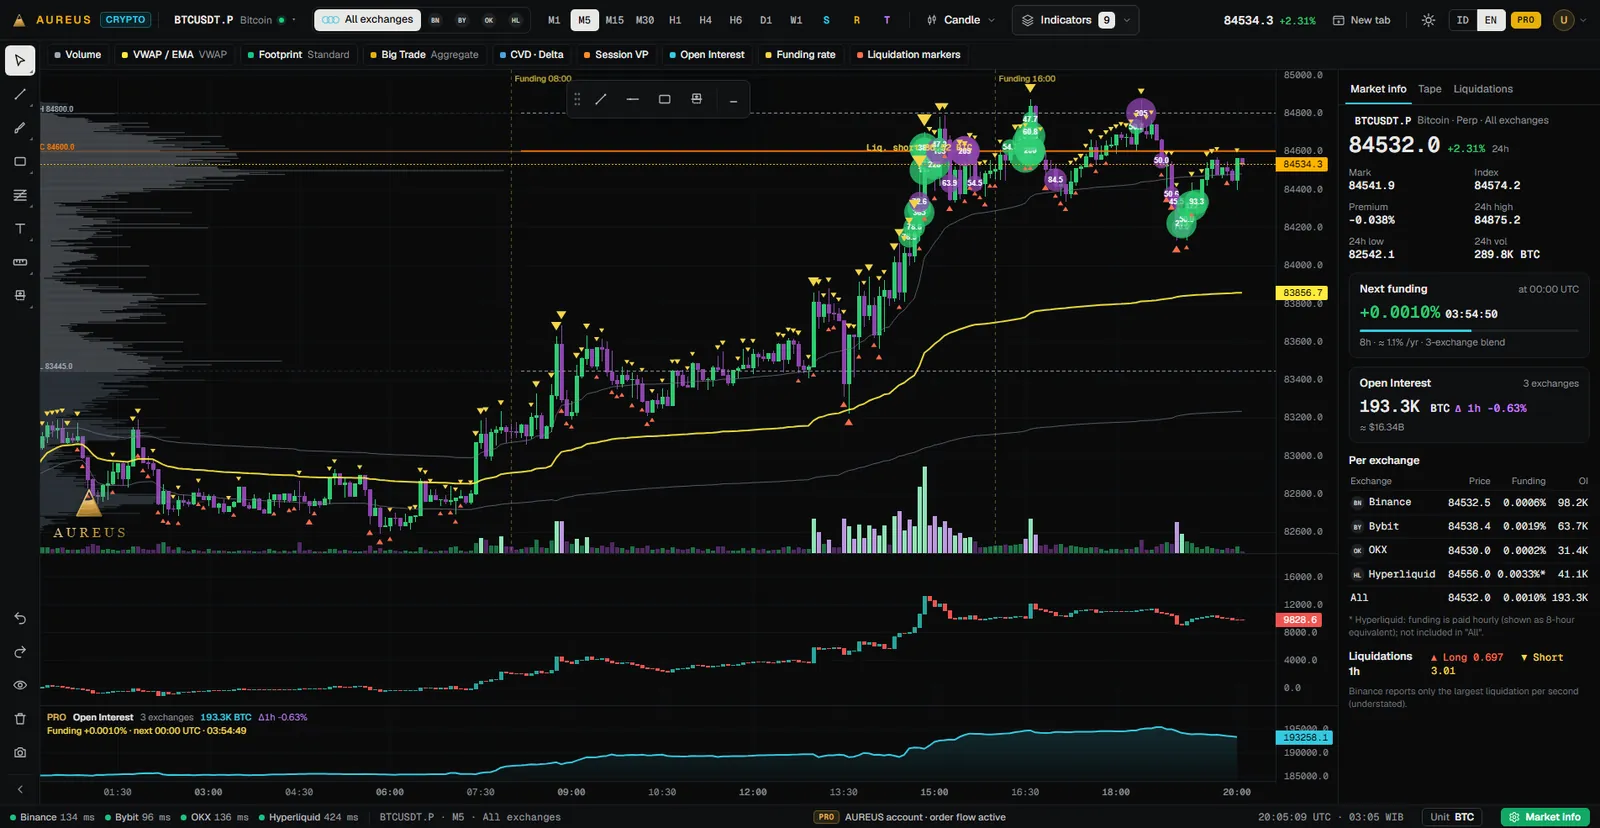Open the user account menu

pos(1570,20)
